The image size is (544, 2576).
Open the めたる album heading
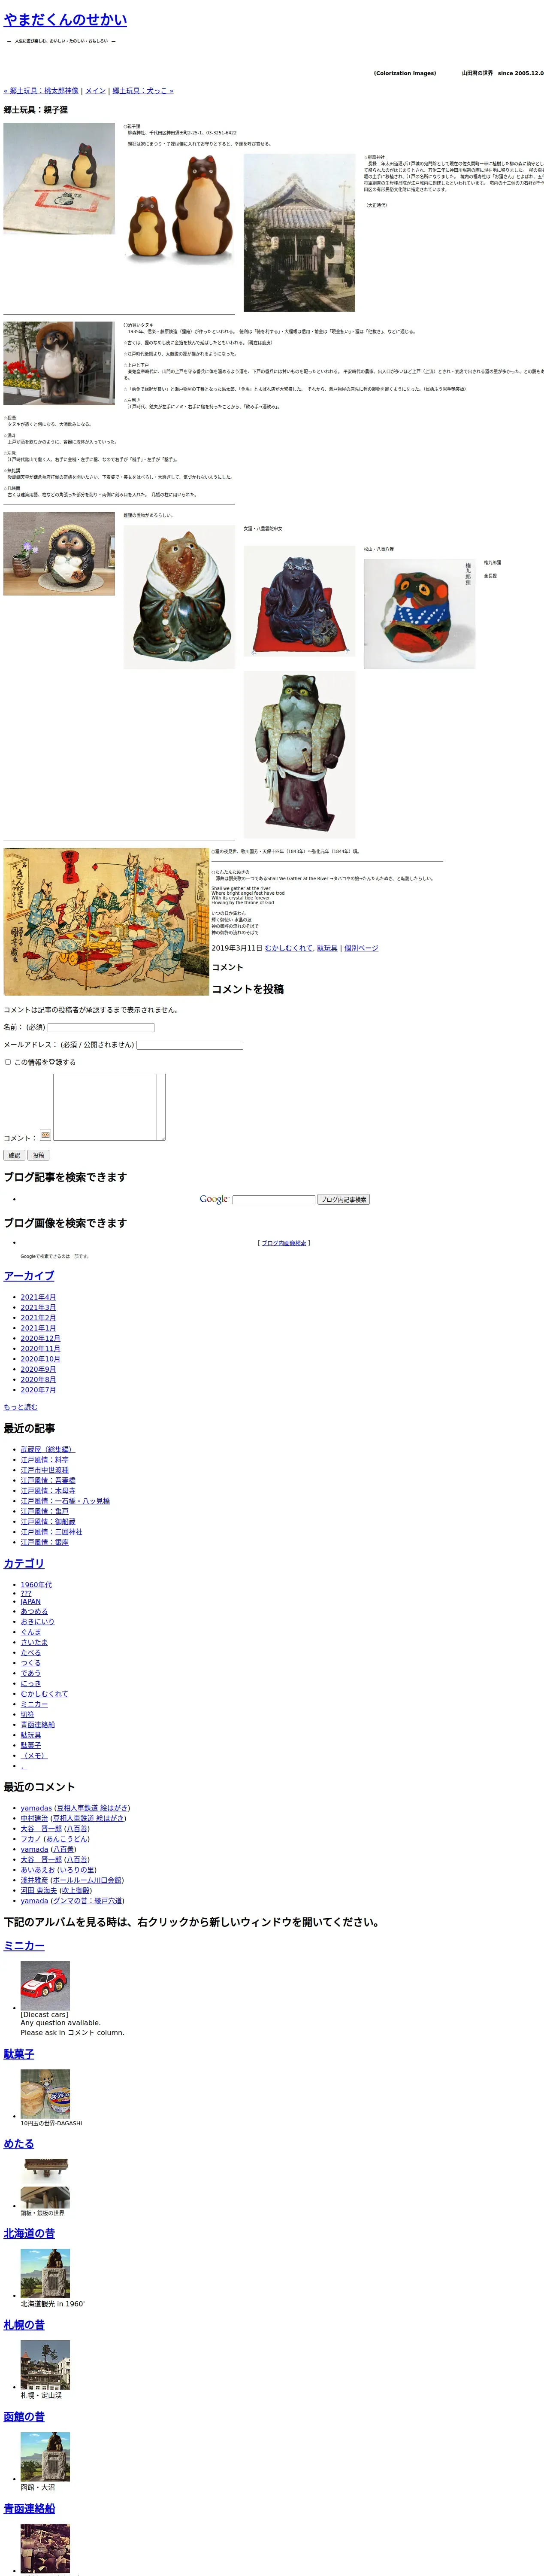[x=19, y=2144]
